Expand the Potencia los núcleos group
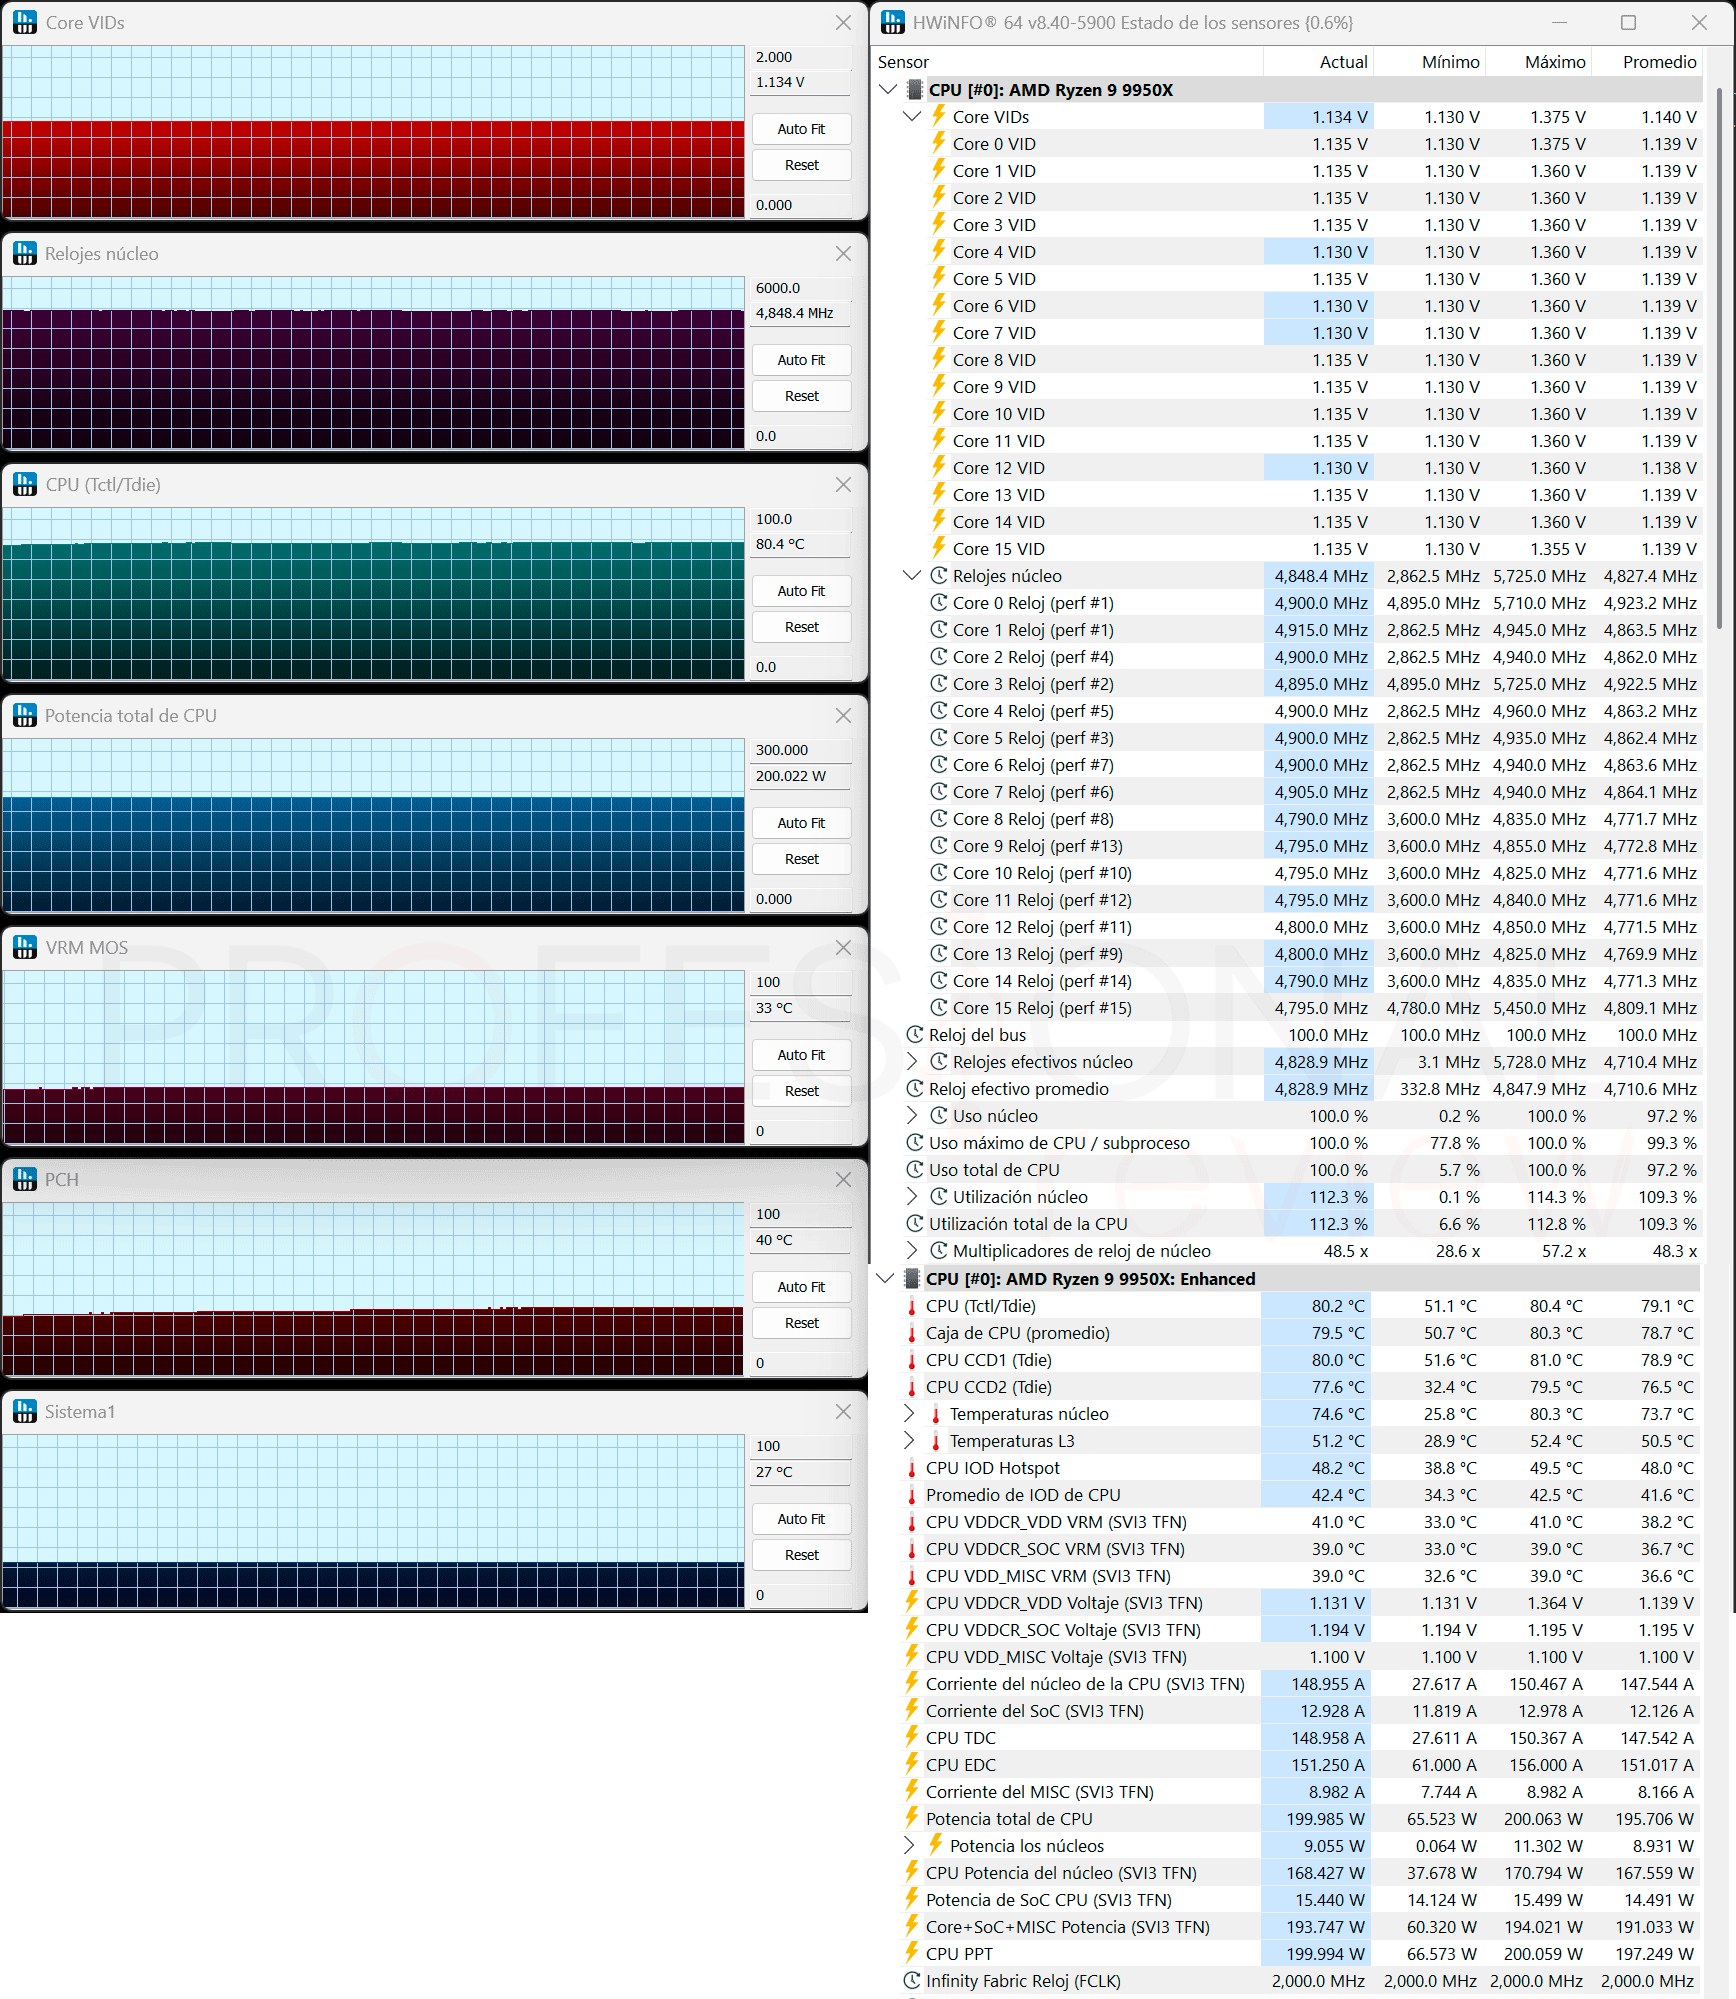Screen dimensions: 1736x1999 click(x=908, y=1845)
